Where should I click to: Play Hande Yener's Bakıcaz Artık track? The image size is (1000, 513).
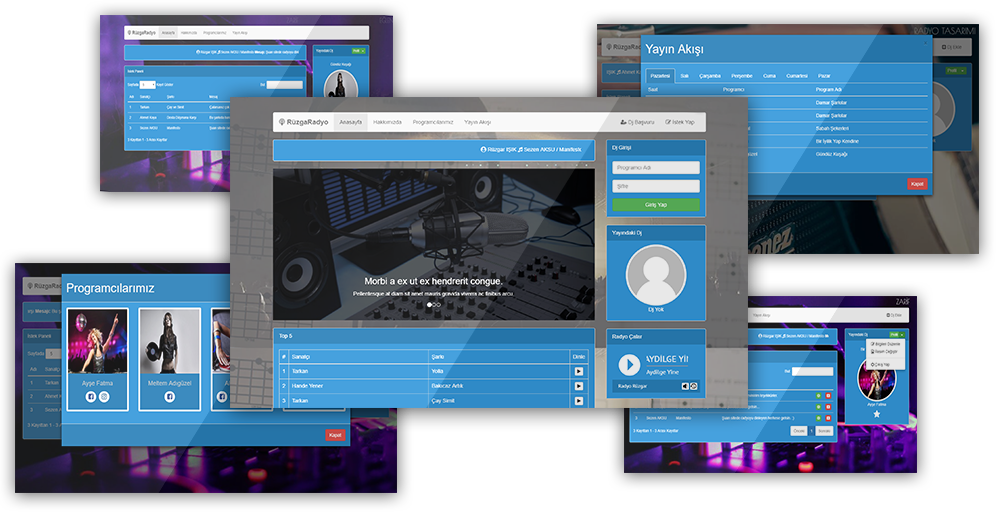[578, 386]
